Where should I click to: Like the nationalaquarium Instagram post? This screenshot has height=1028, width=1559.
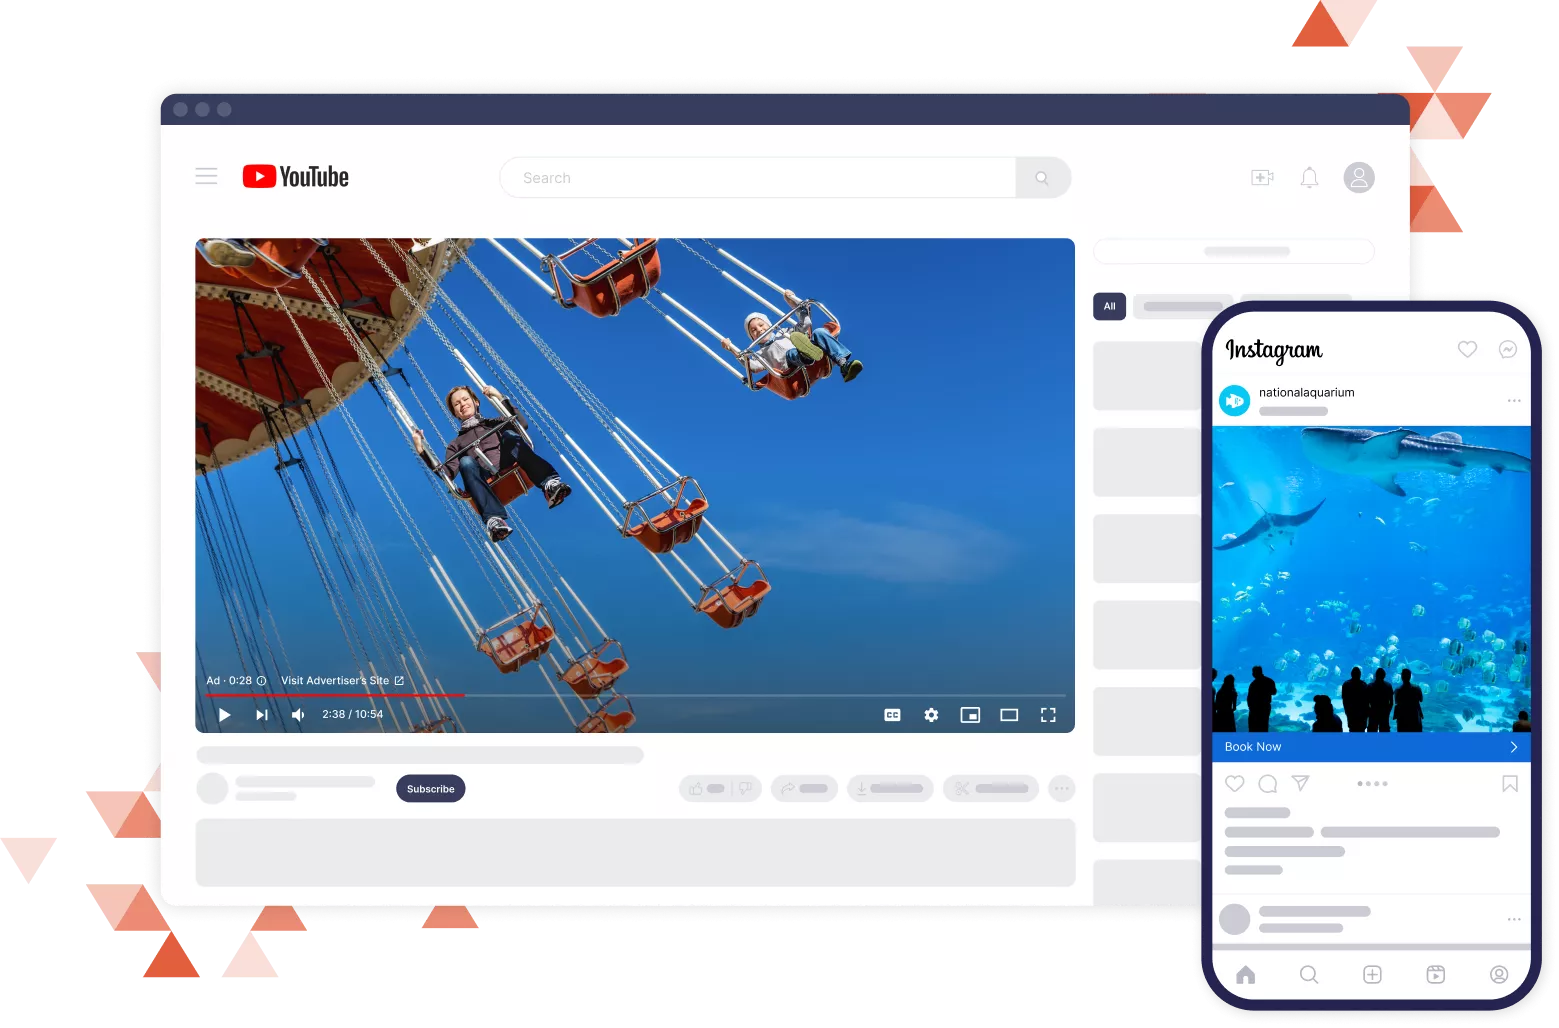pyautogui.click(x=1234, y=783)
